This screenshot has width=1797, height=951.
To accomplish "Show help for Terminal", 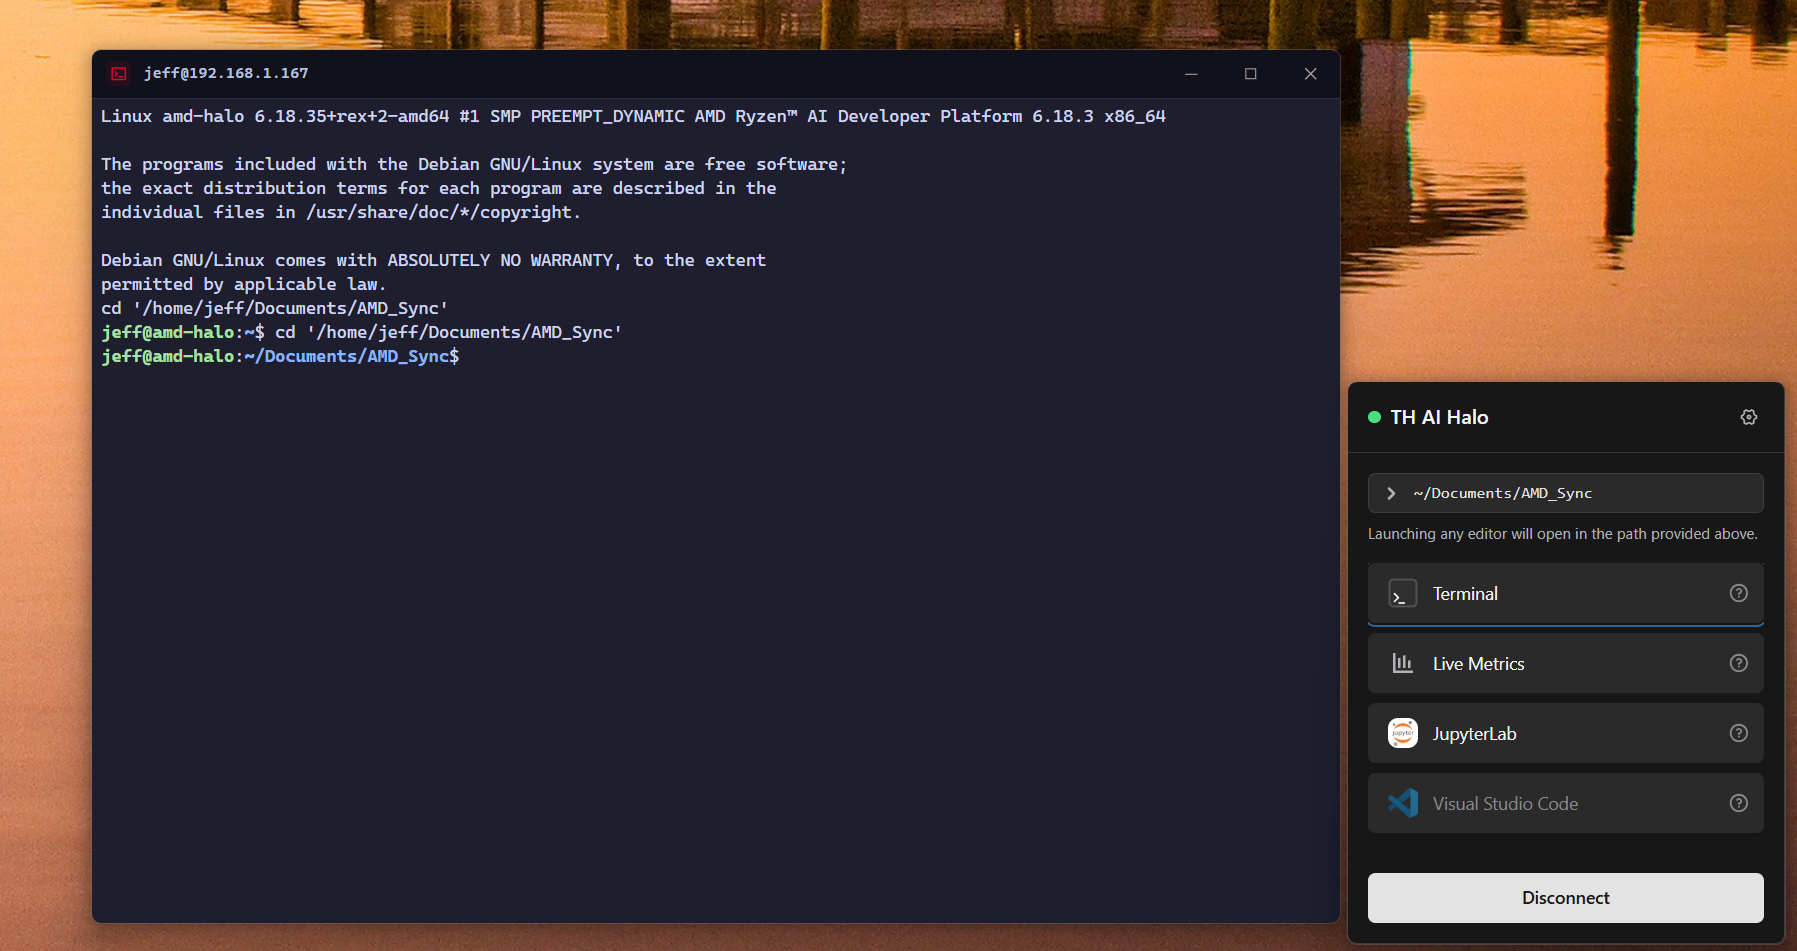I will pyautogui.click(x=1739, y=593).
